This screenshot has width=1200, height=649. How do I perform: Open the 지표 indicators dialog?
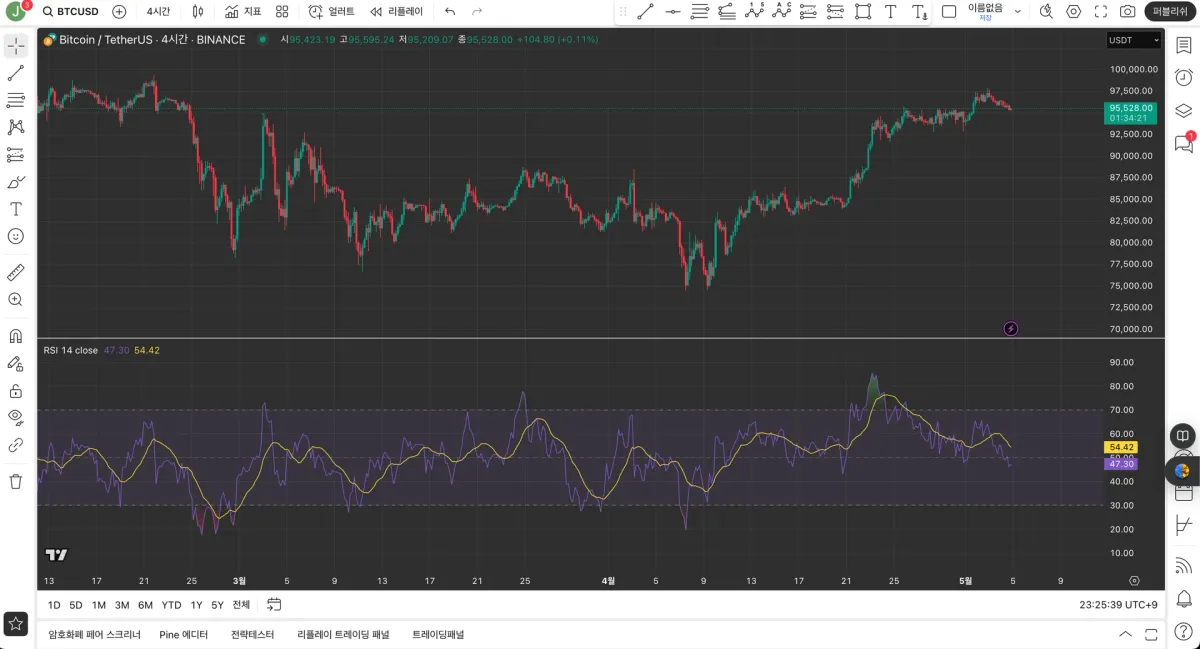point(243,12)
